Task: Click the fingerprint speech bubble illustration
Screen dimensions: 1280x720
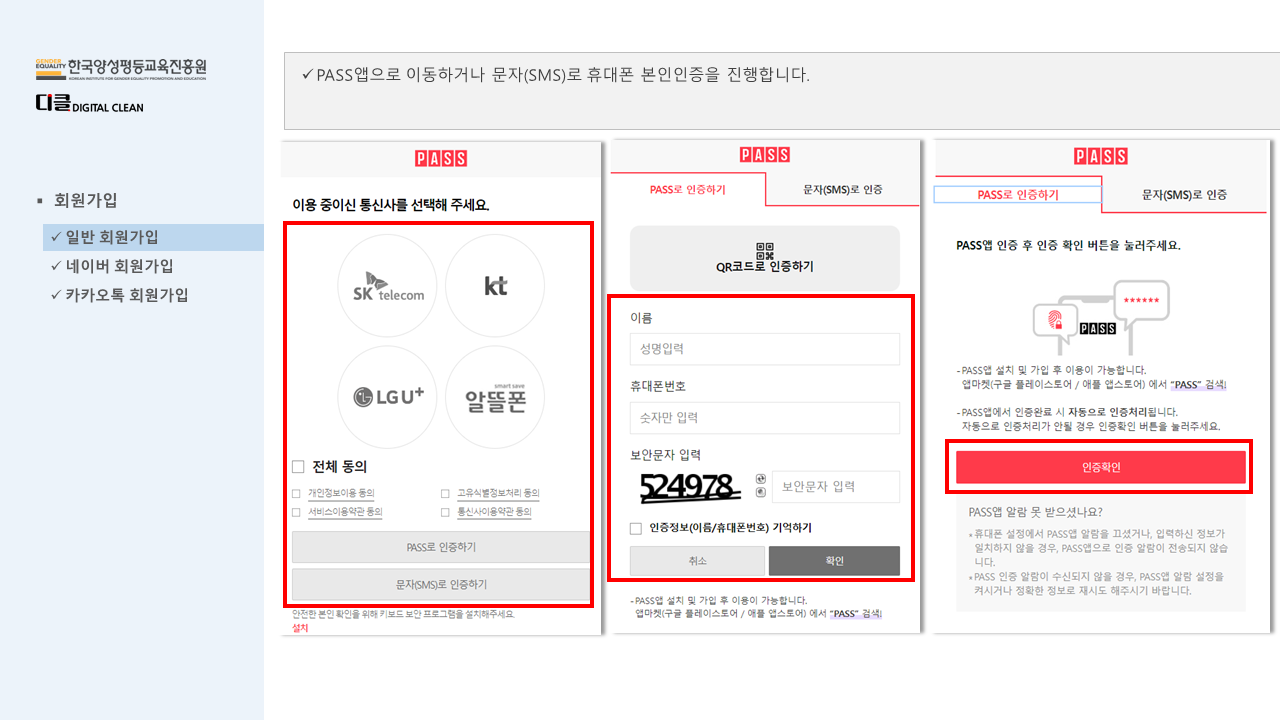Action: 1054,320
